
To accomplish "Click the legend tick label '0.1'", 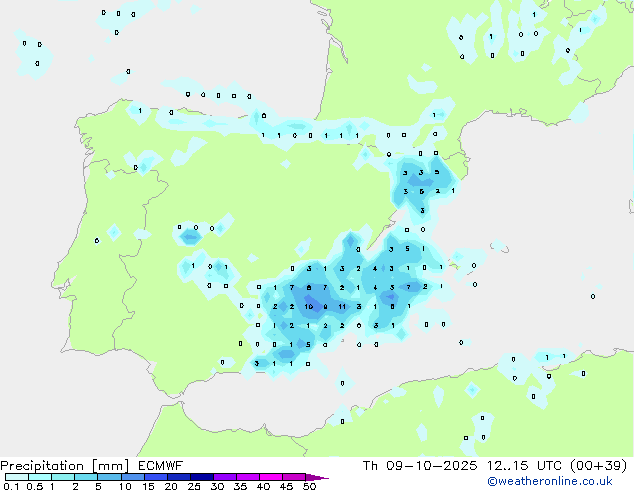I will click(11, 486).
